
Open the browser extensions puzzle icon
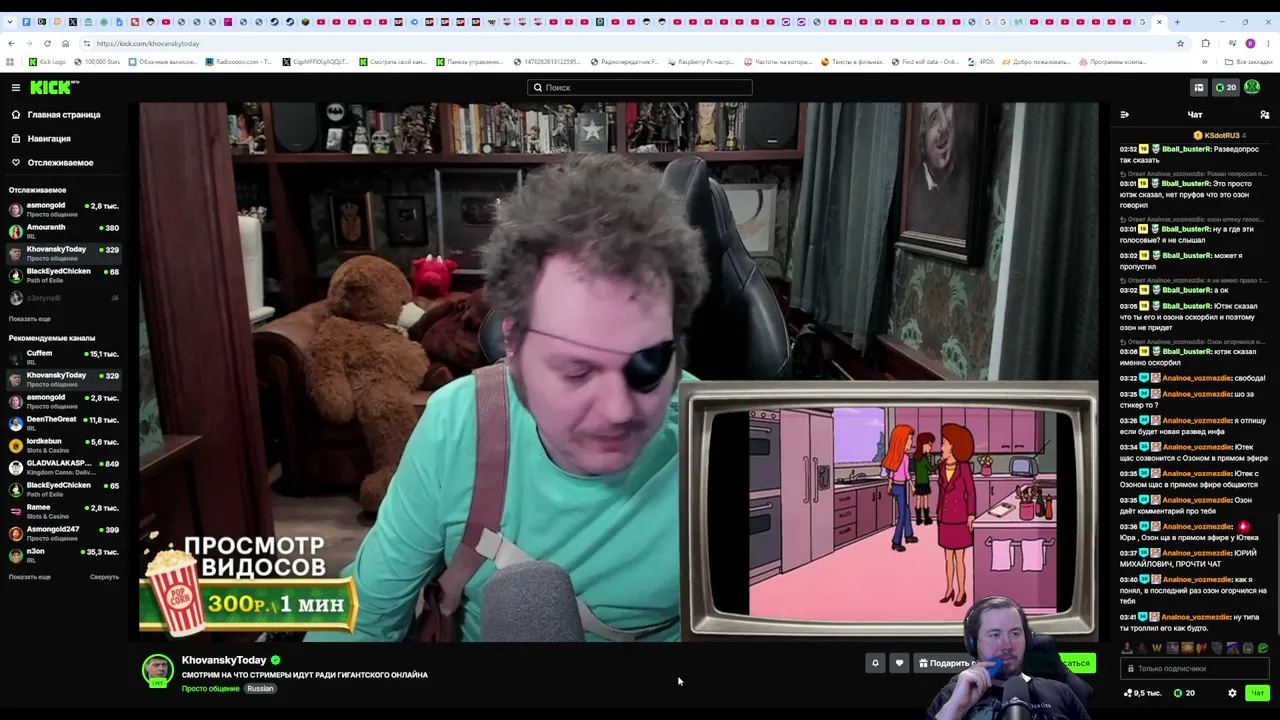tap(1206, 44)
